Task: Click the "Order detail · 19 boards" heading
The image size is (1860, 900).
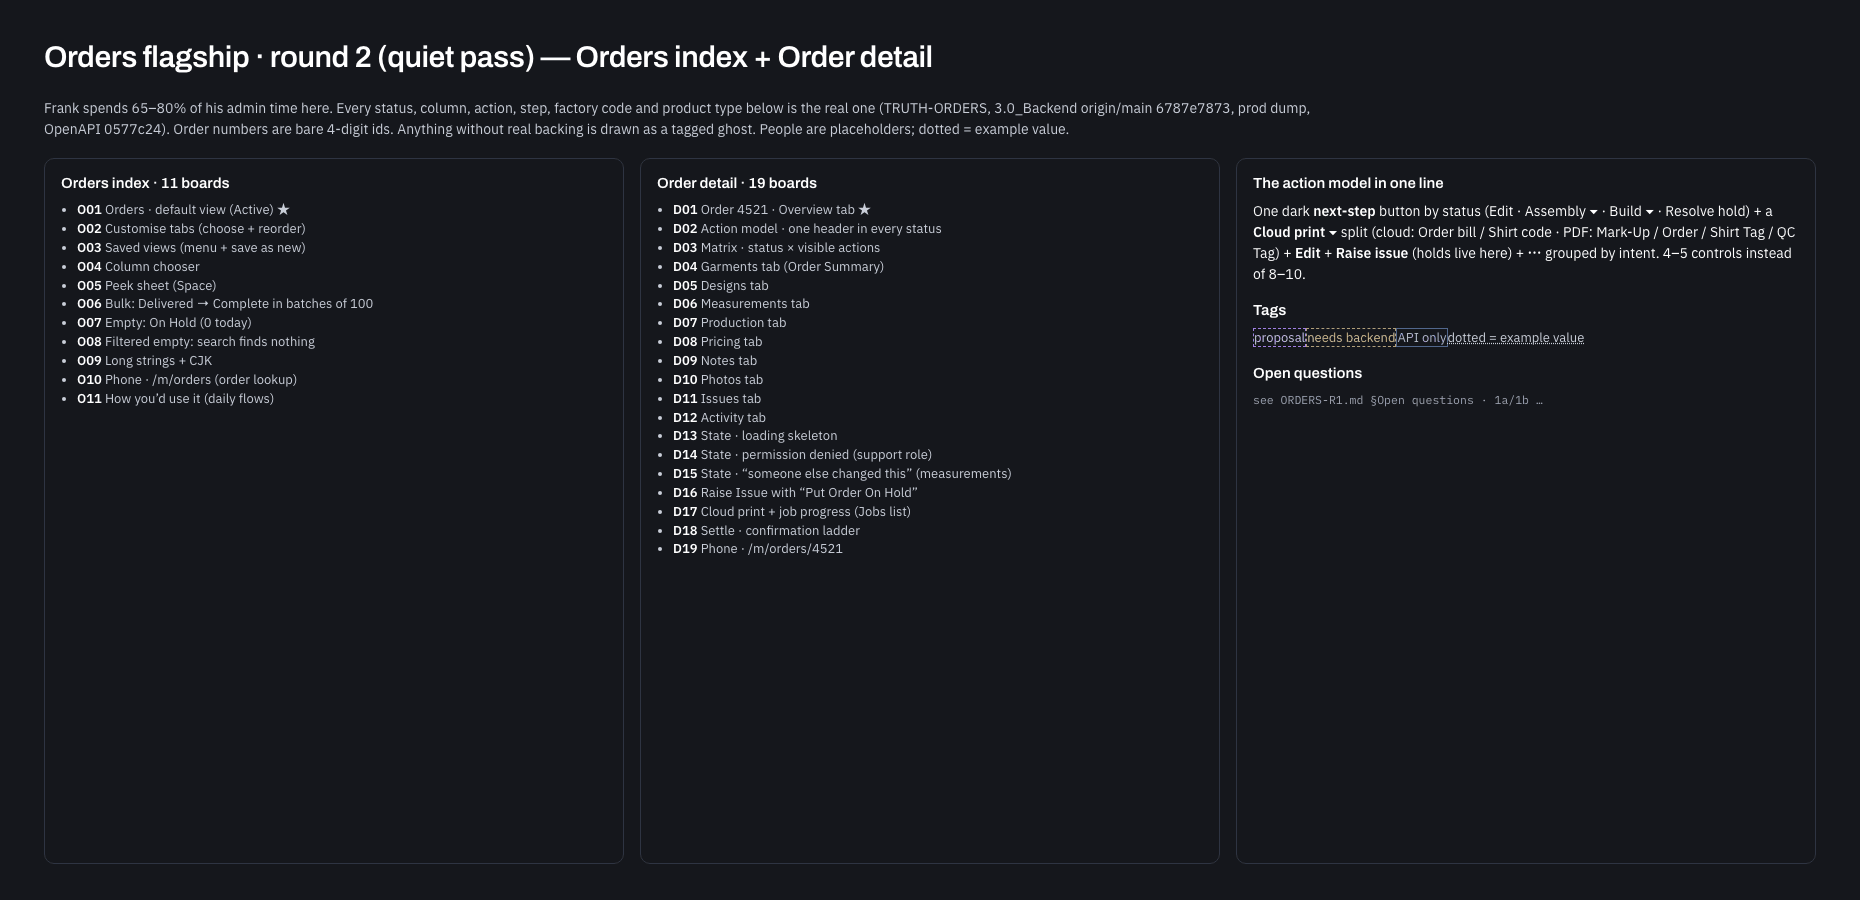Action: (737, 183)
